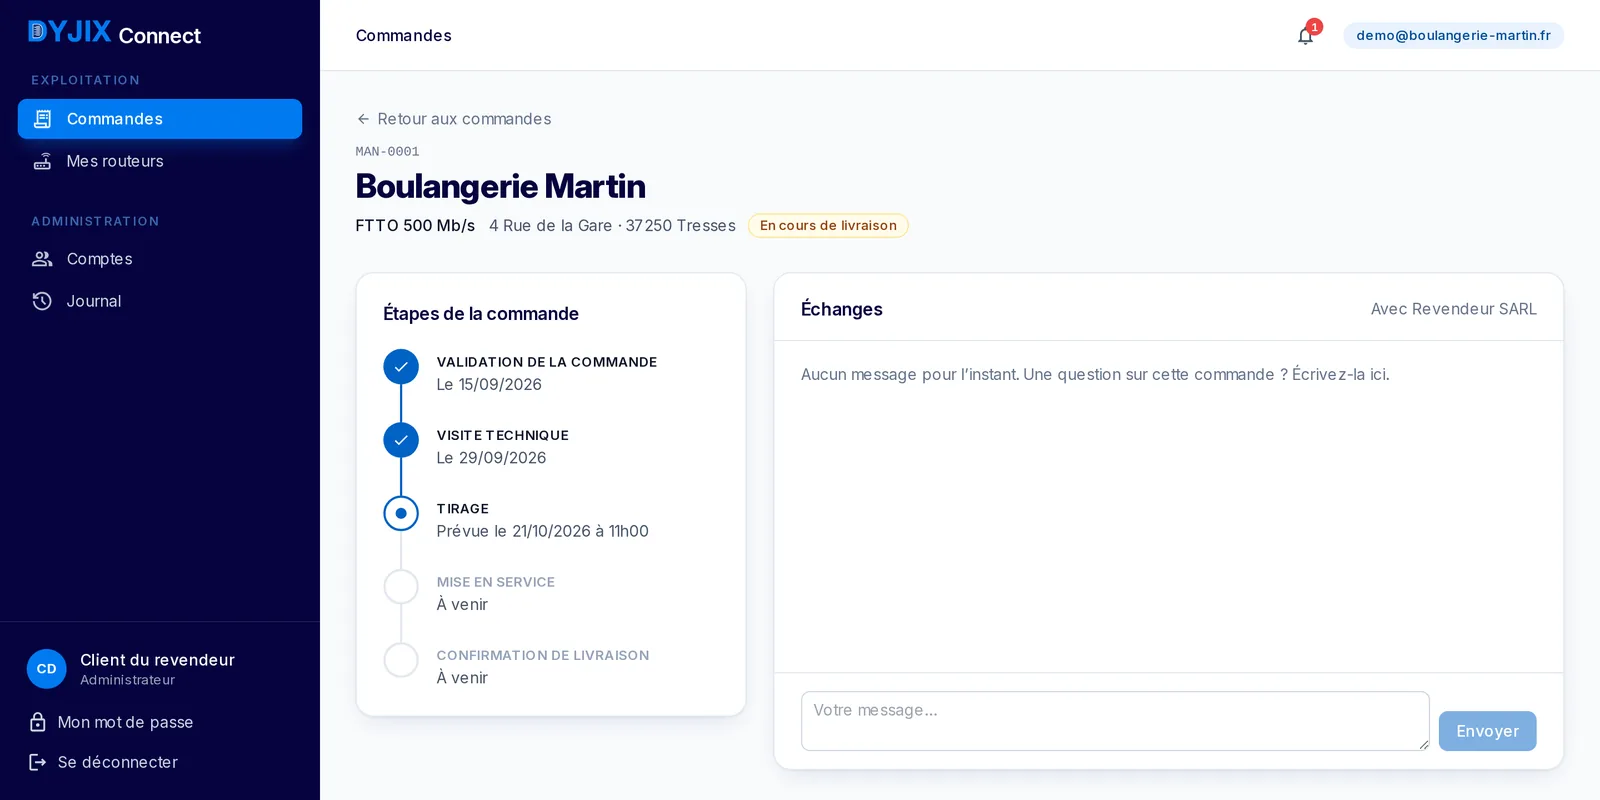Click the date Le 15/09/2026
This screenshot has height=800, width=1600.
pyautogui.click(x=489, y=385)
